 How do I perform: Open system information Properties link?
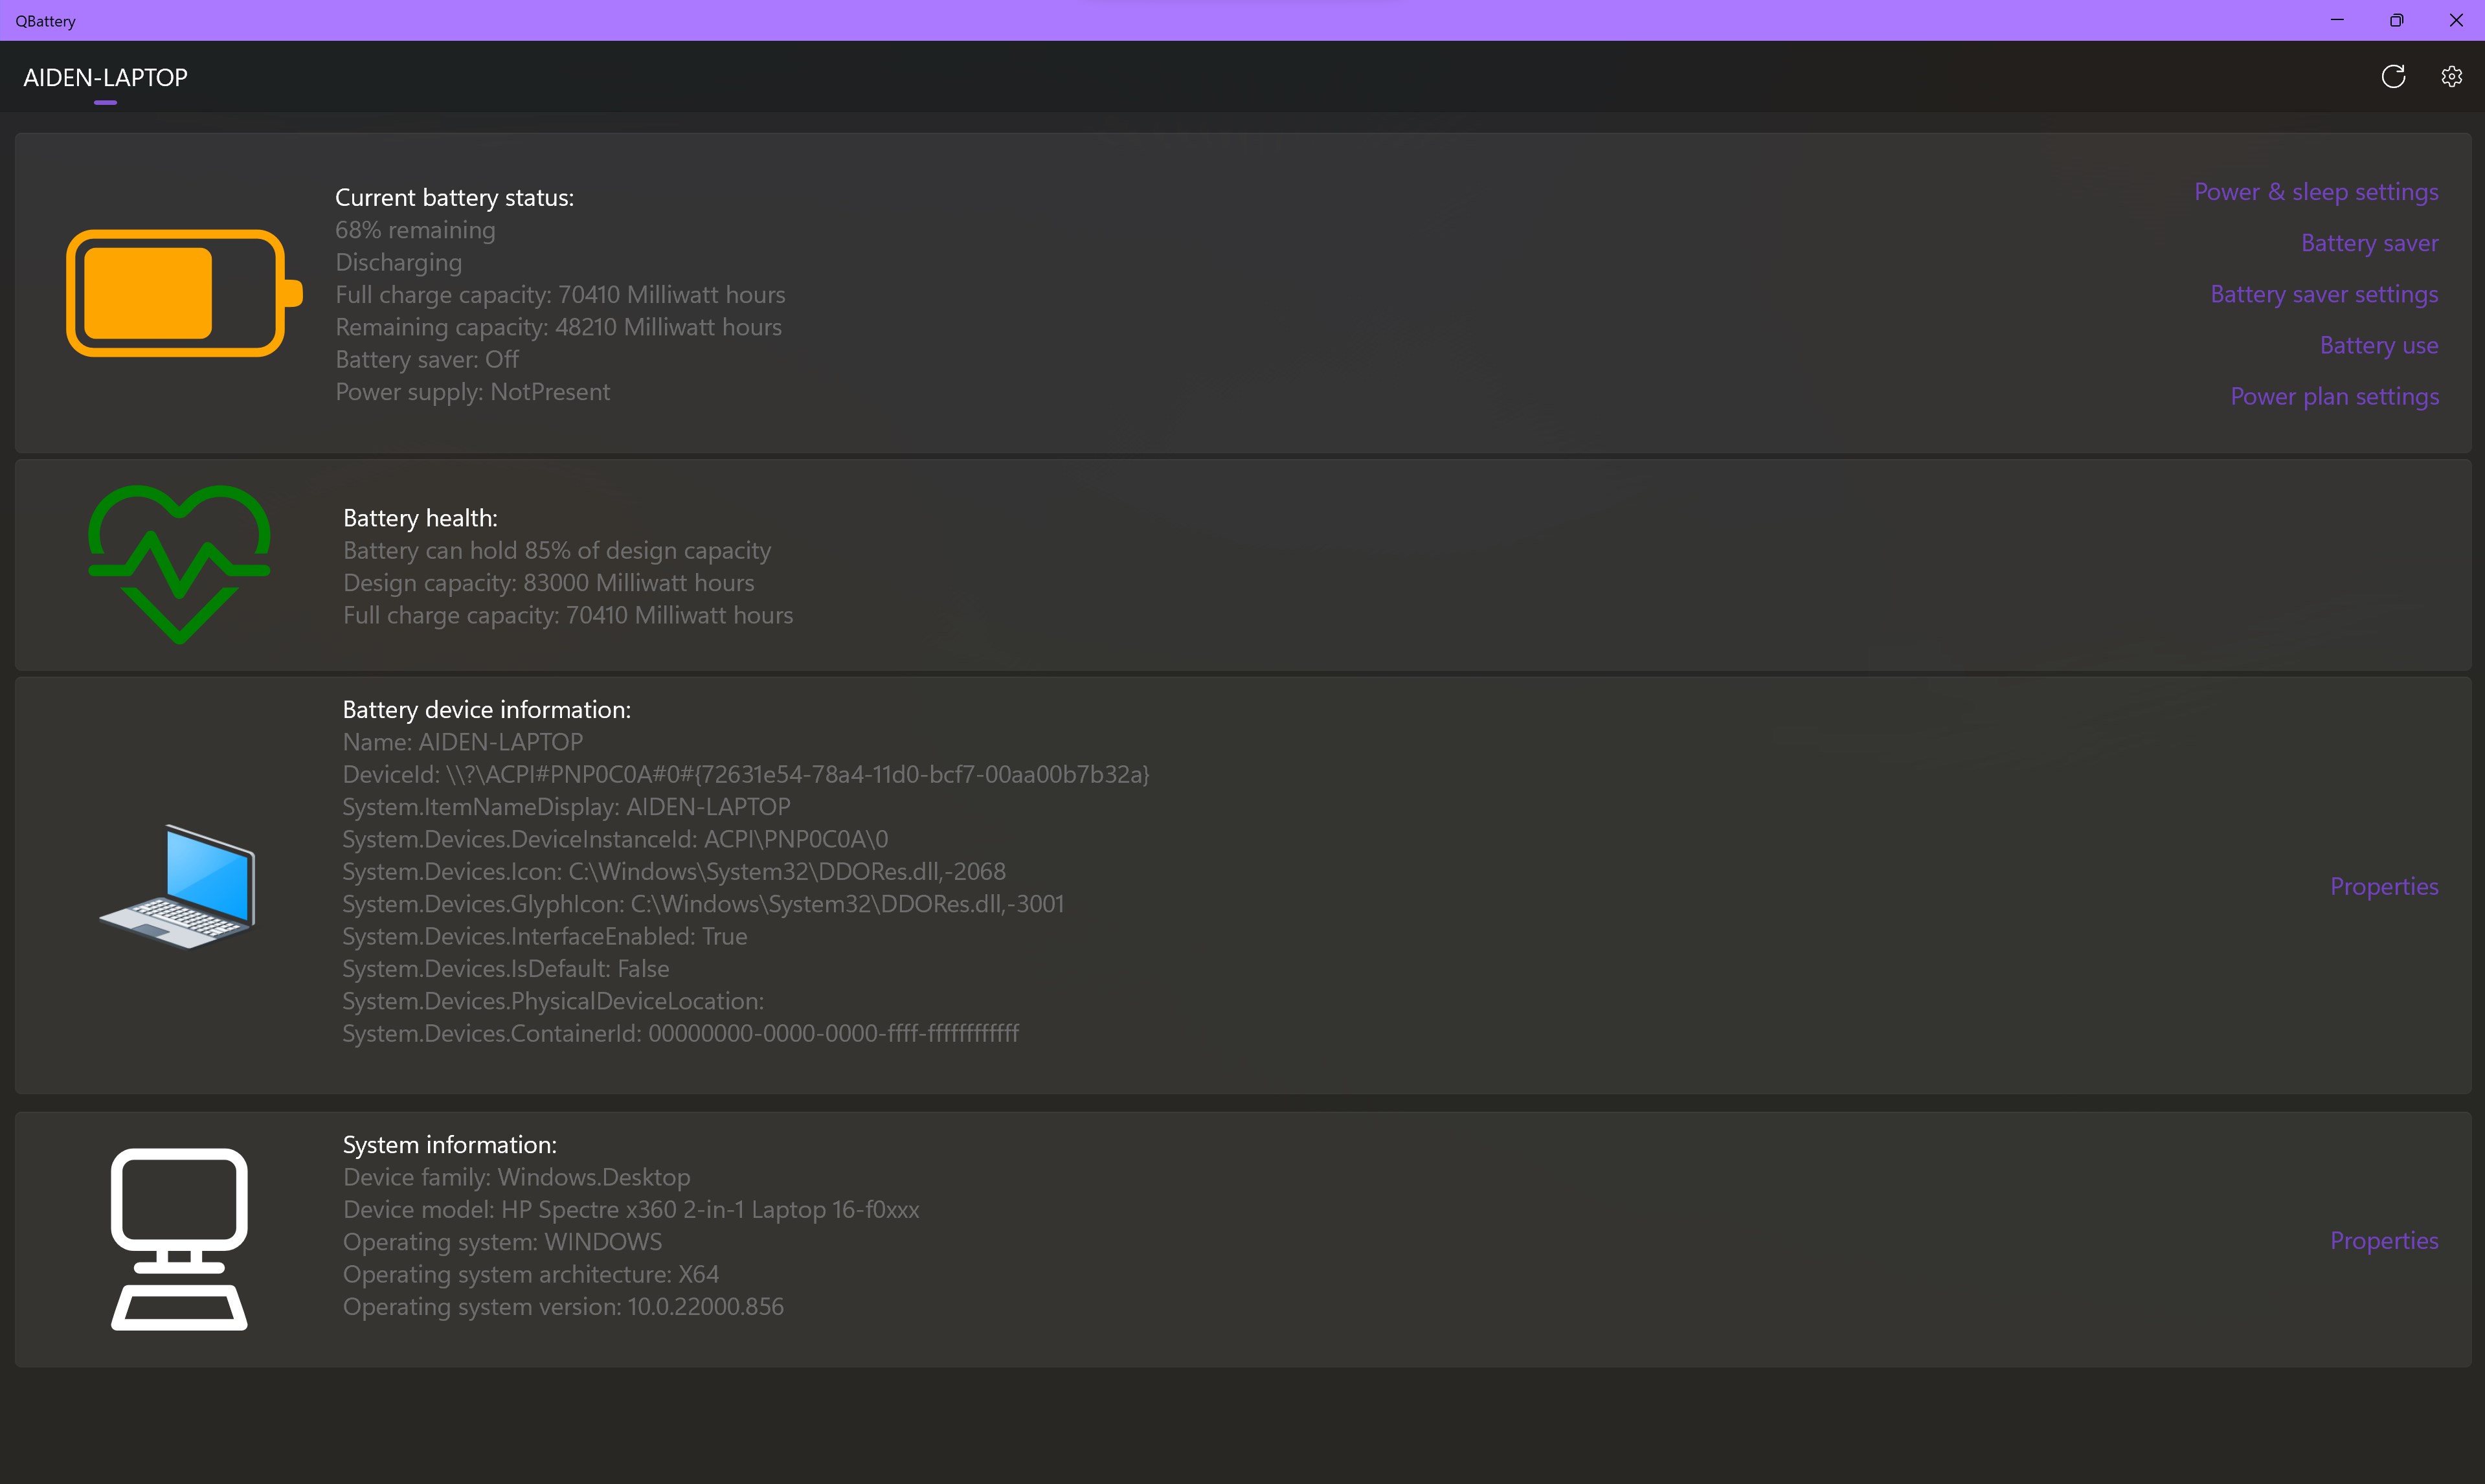(2383, 1240)
